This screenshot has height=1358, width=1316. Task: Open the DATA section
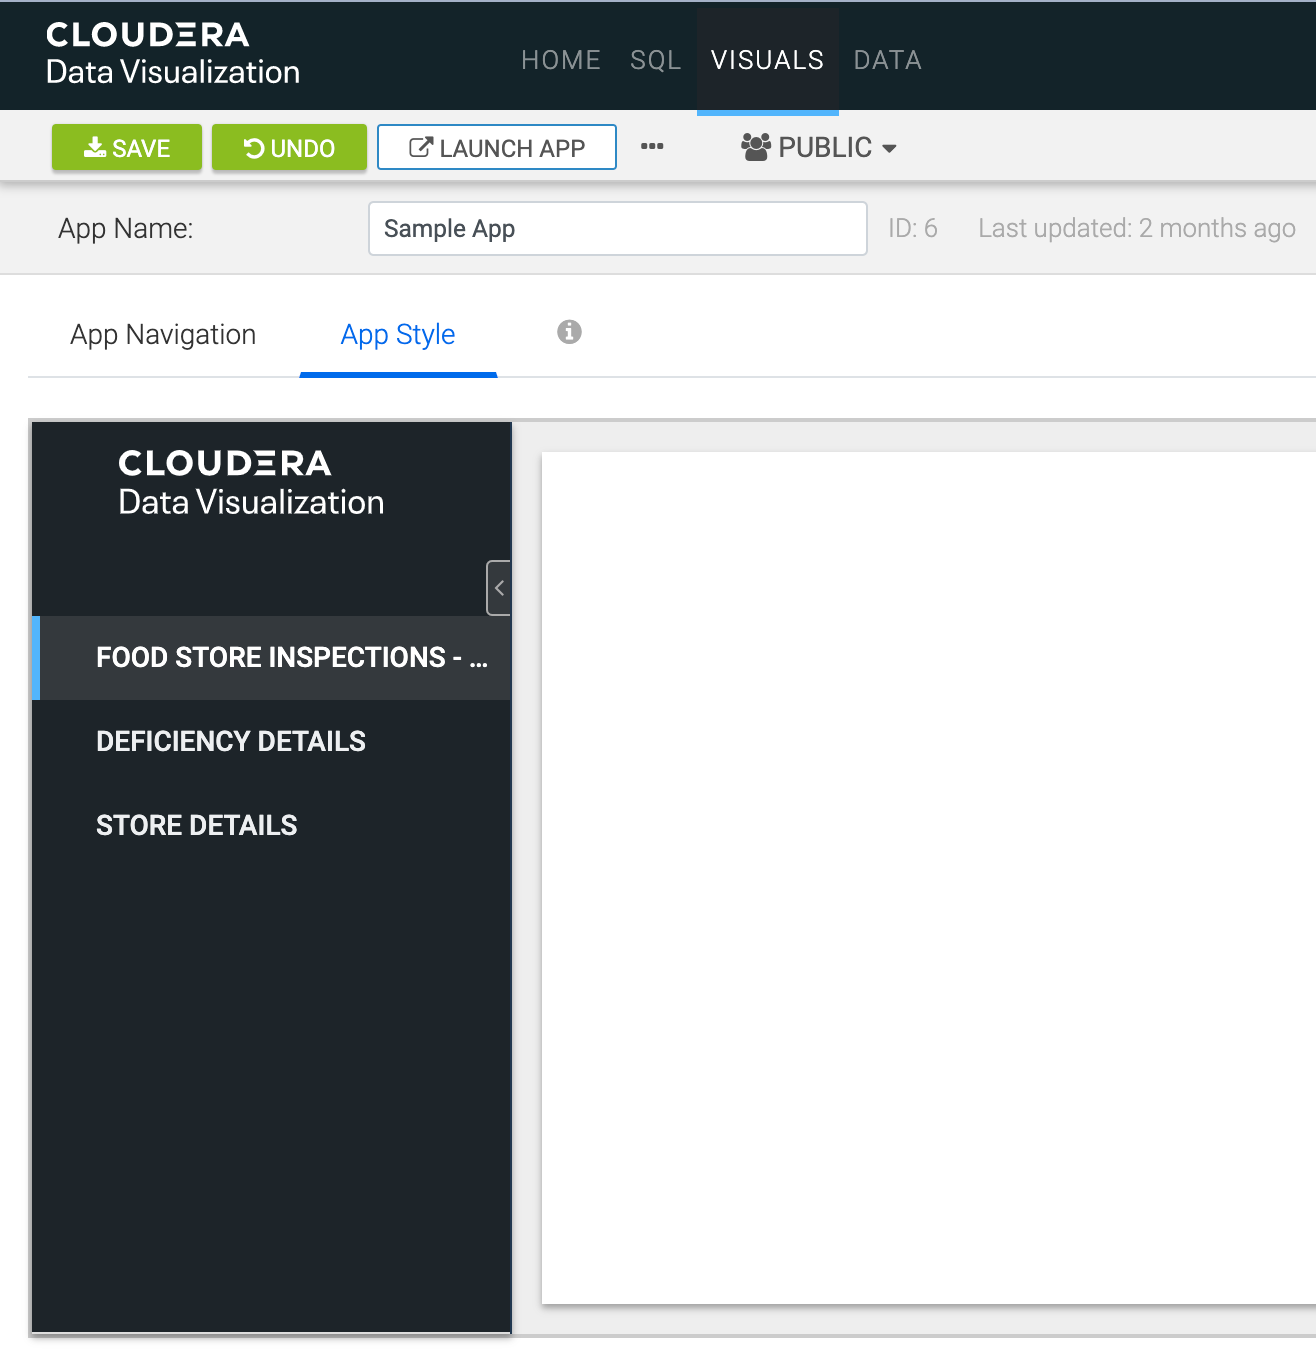[x=887, y=60]
